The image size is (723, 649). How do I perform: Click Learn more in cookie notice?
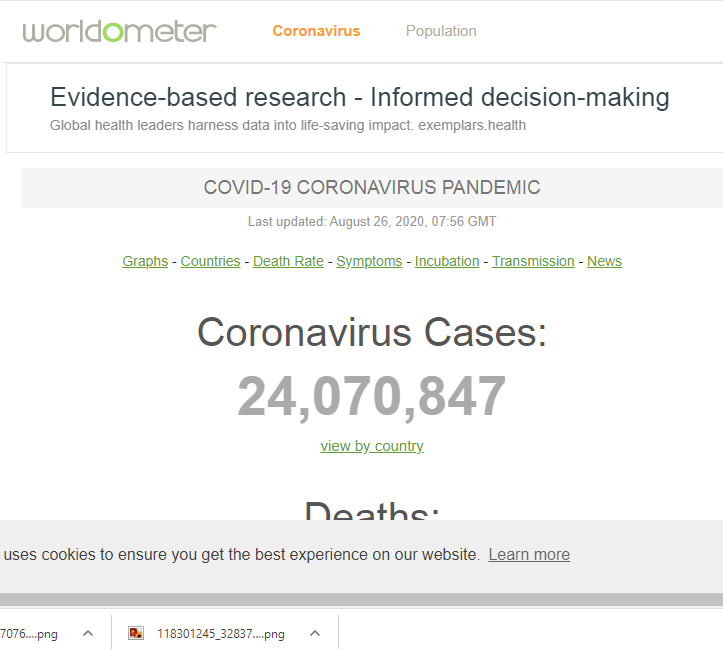[529, 554]
